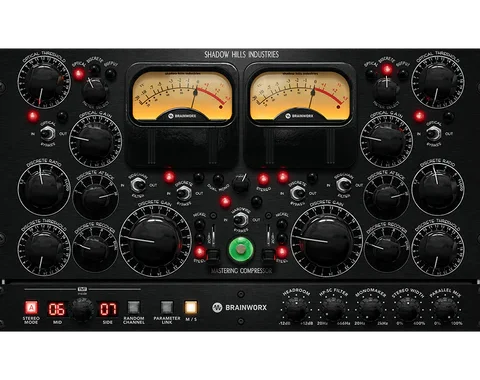Click the lit LED above right Optical Bypass IN
Viewport: 480px width, 380px height.
click(419, 116)
